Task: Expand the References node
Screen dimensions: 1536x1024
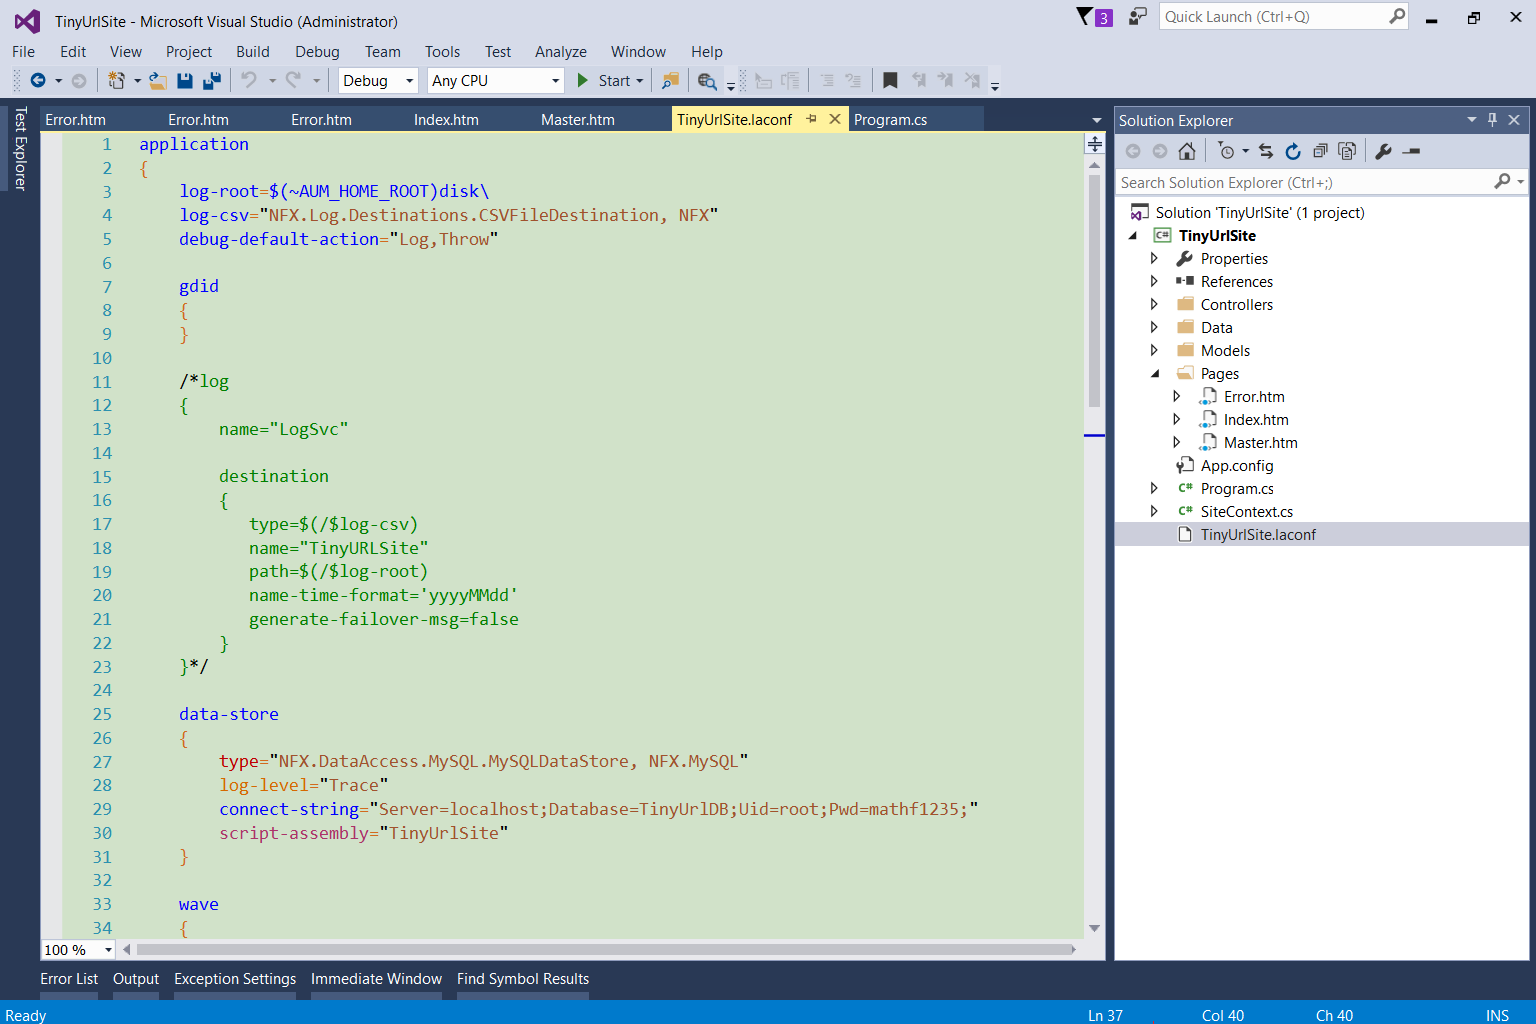Action: 1154,281
